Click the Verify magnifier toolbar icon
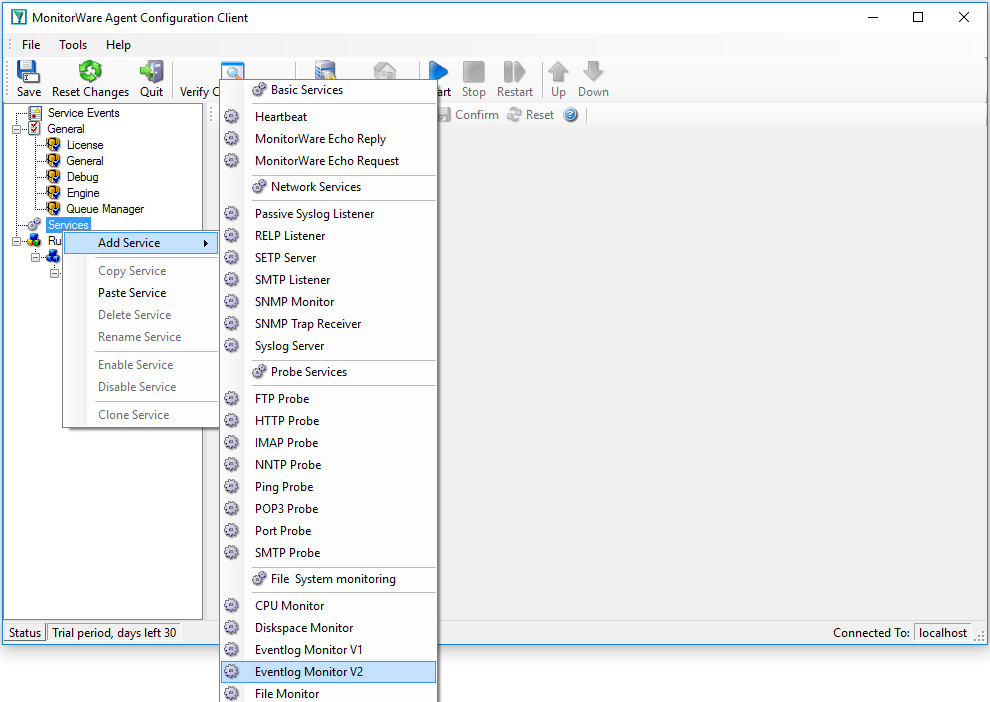Viewport: 990px width, 702px height. coord(232,71)
